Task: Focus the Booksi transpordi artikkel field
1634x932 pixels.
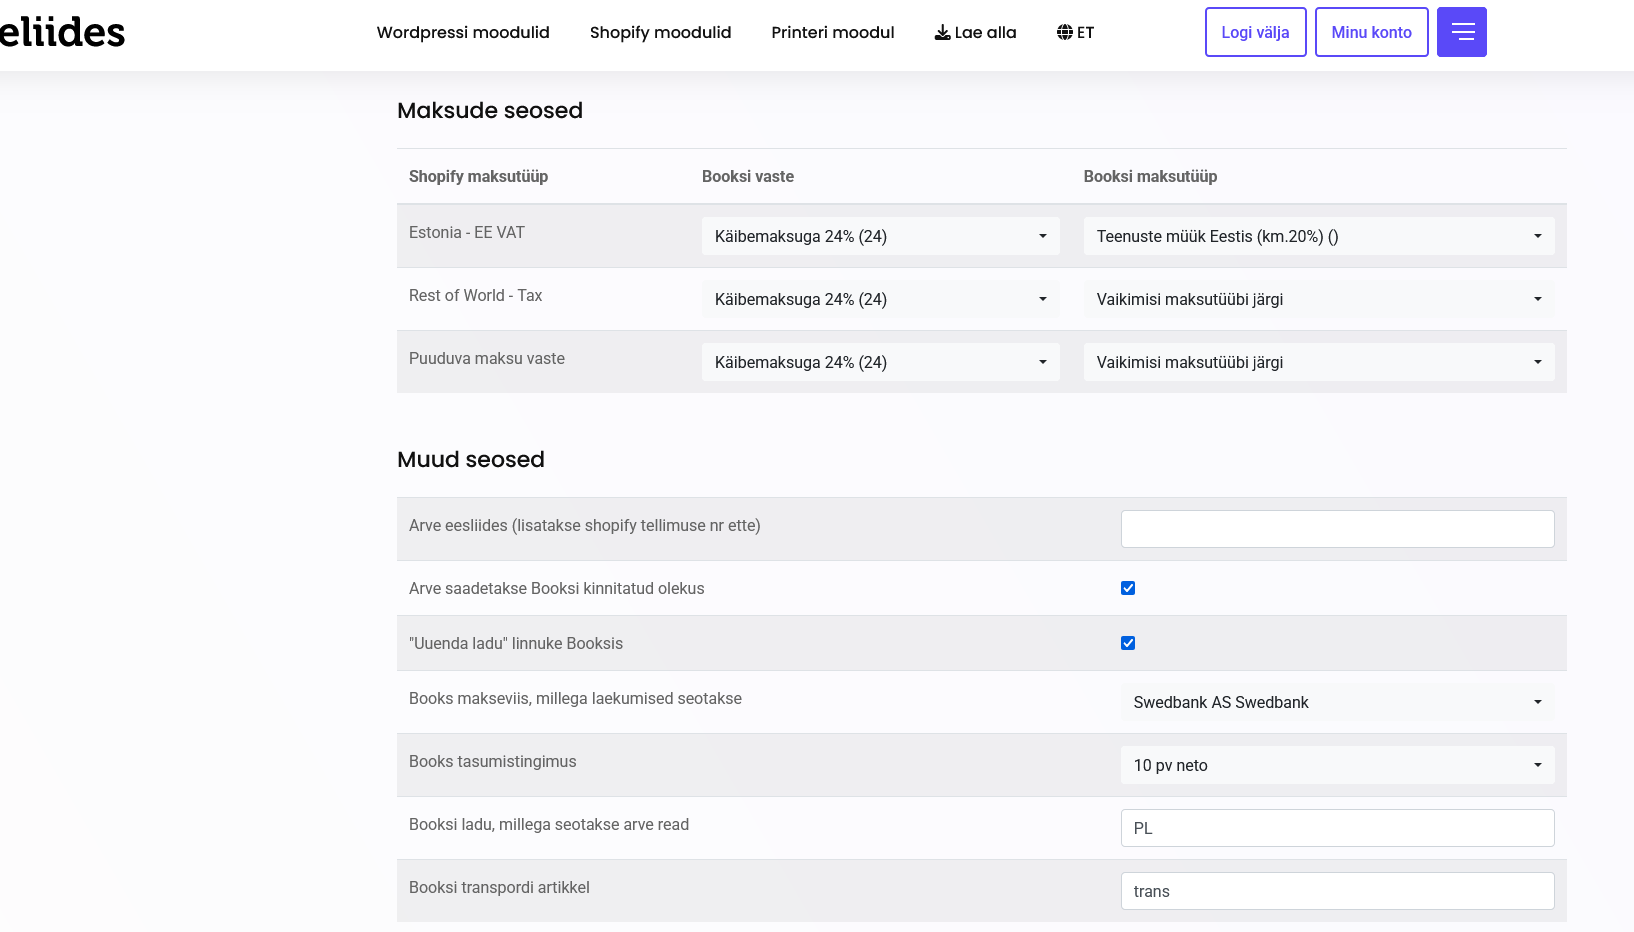Action: [x=1337, y=891]
